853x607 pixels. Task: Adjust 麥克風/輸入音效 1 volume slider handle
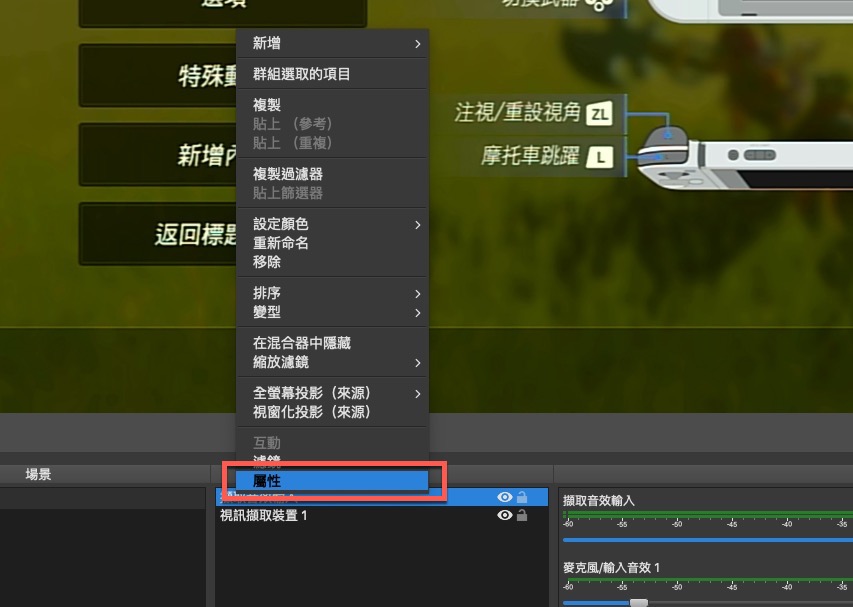click(x=639, y=603)
